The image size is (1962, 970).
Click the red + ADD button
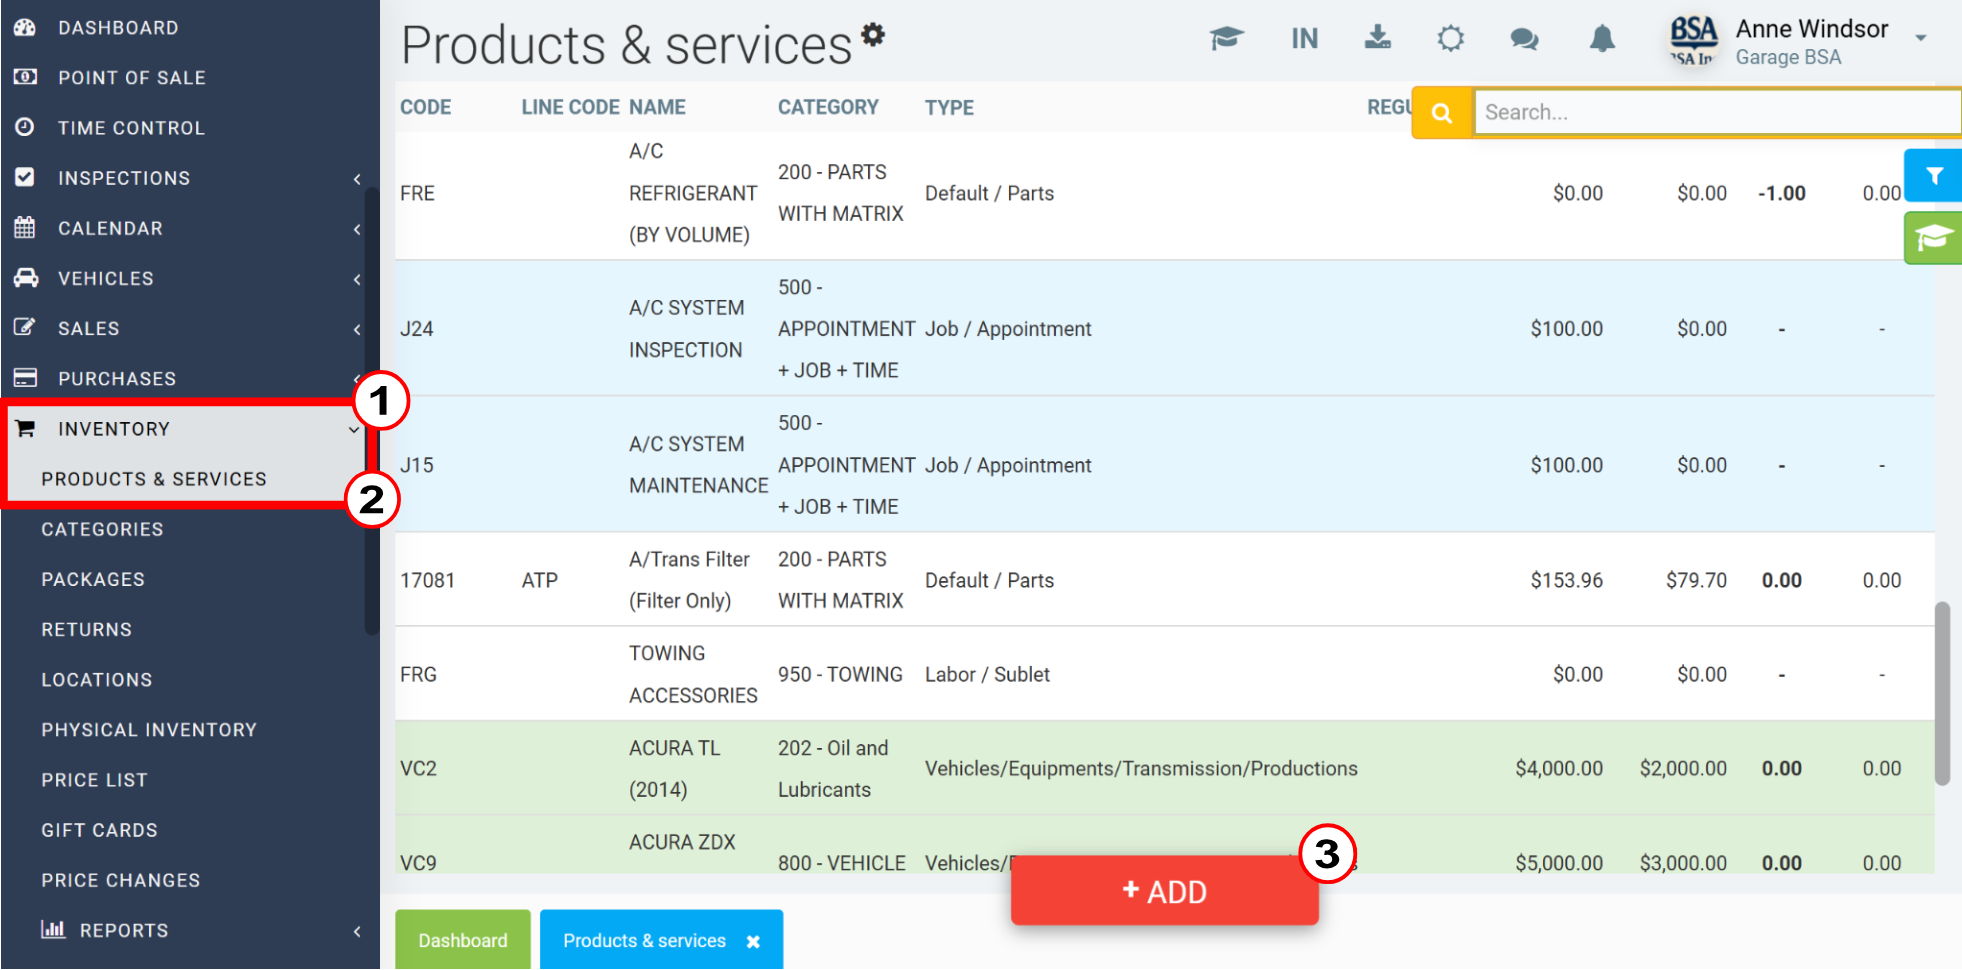[1164, 891]
